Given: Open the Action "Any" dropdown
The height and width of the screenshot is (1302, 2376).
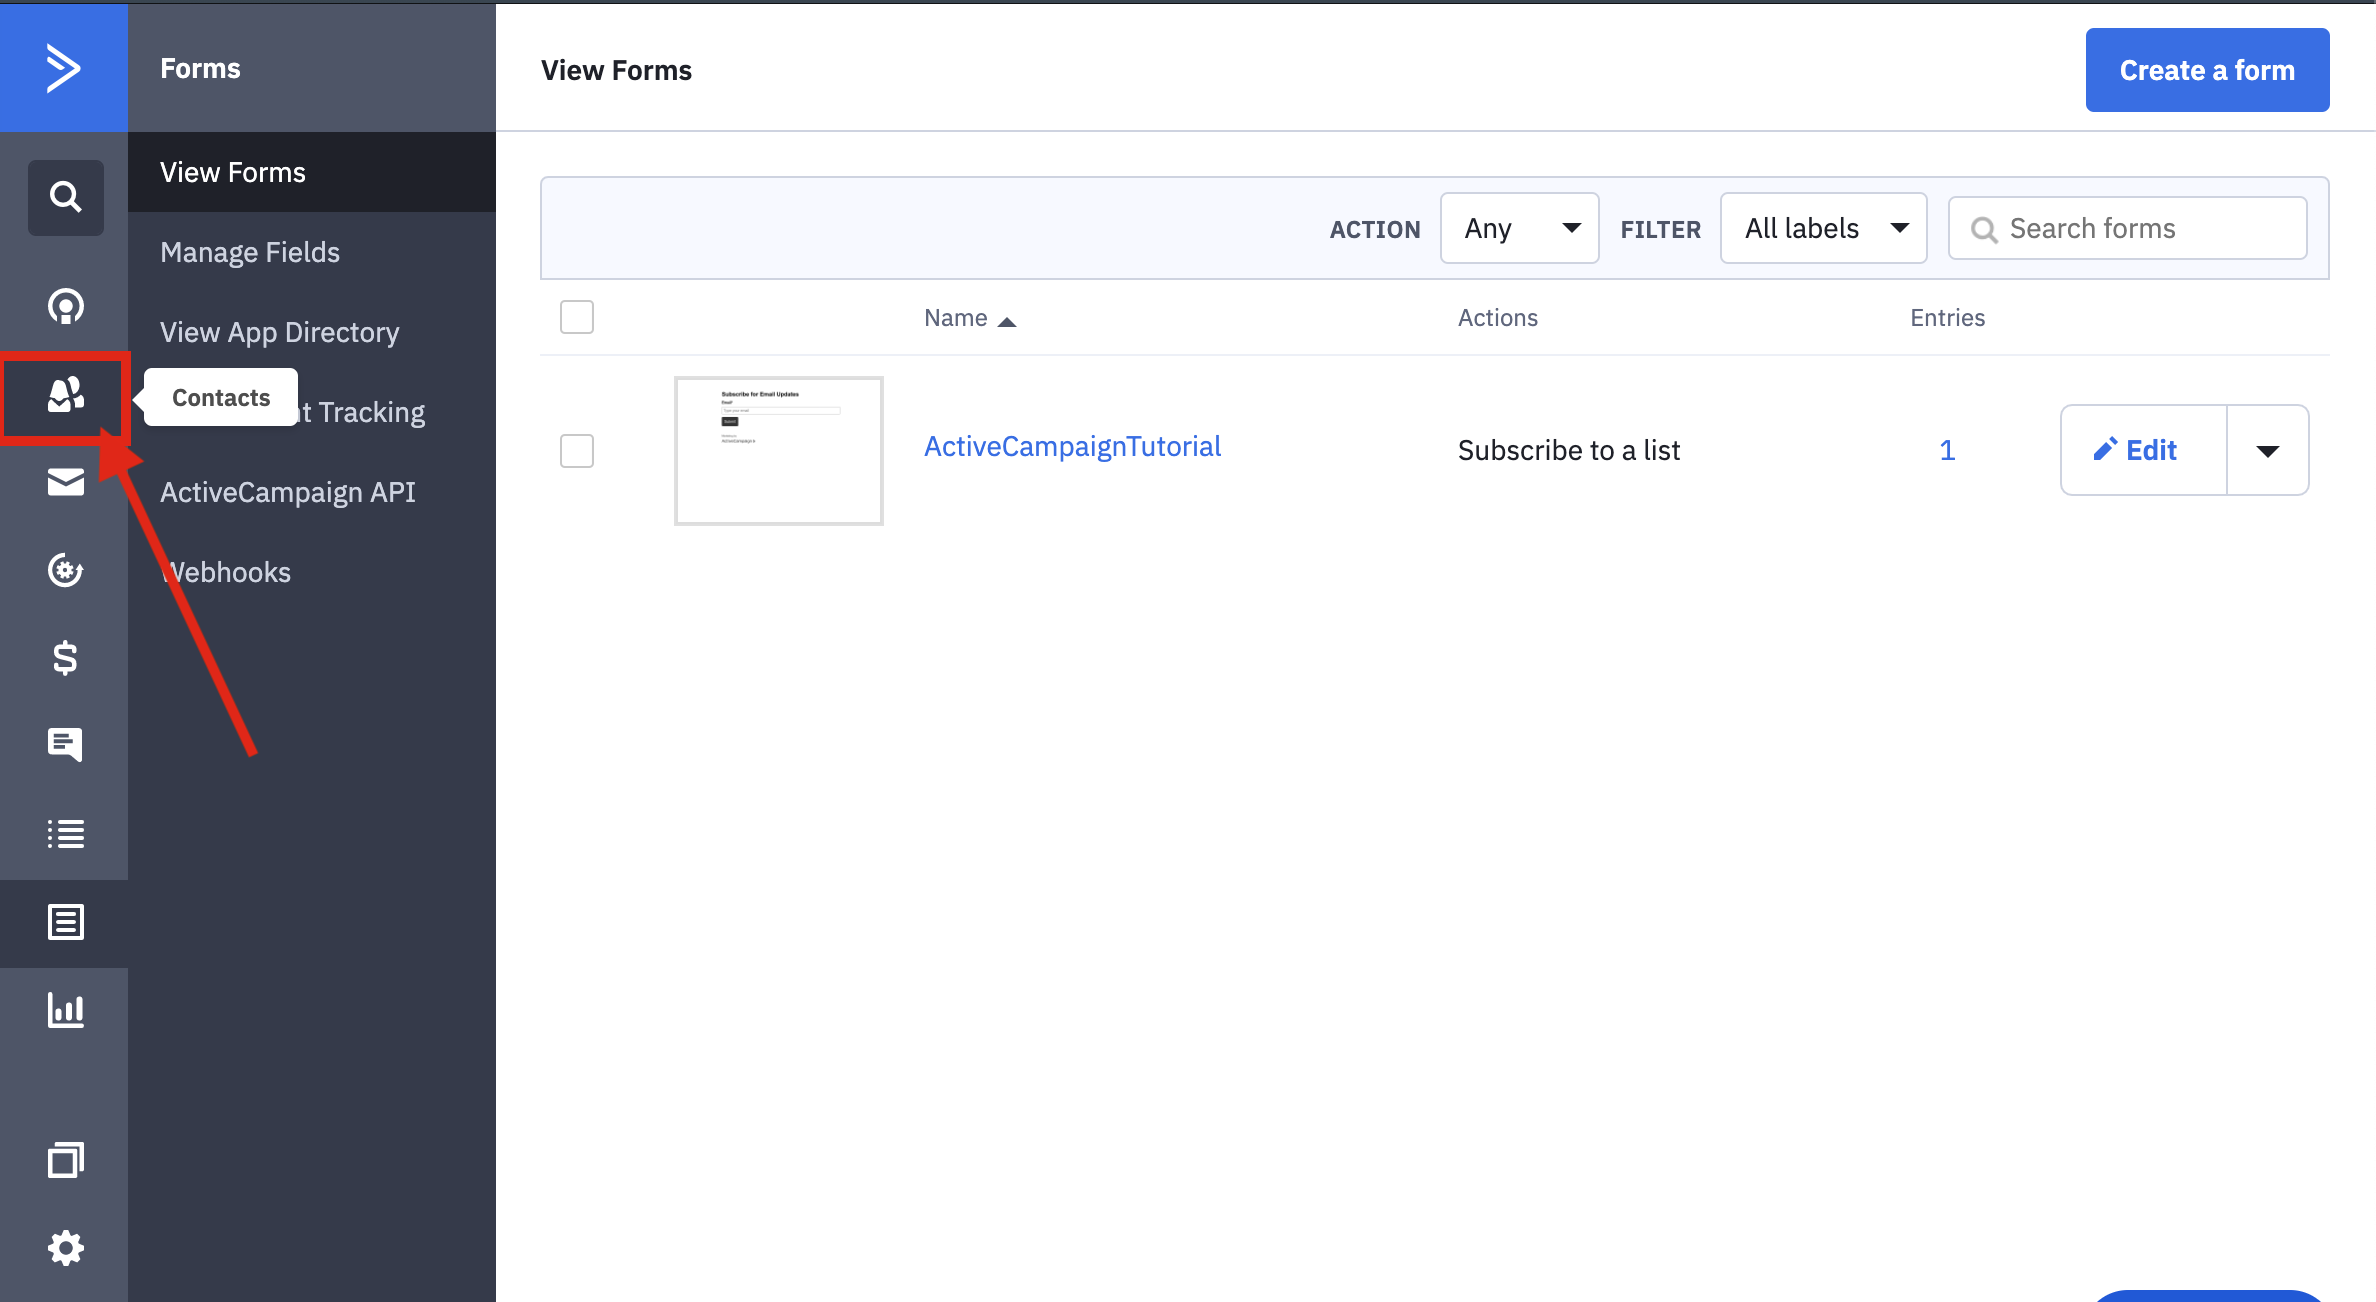Looking at the screenshot, I should pyautogui.click(x=1519, y=229).
